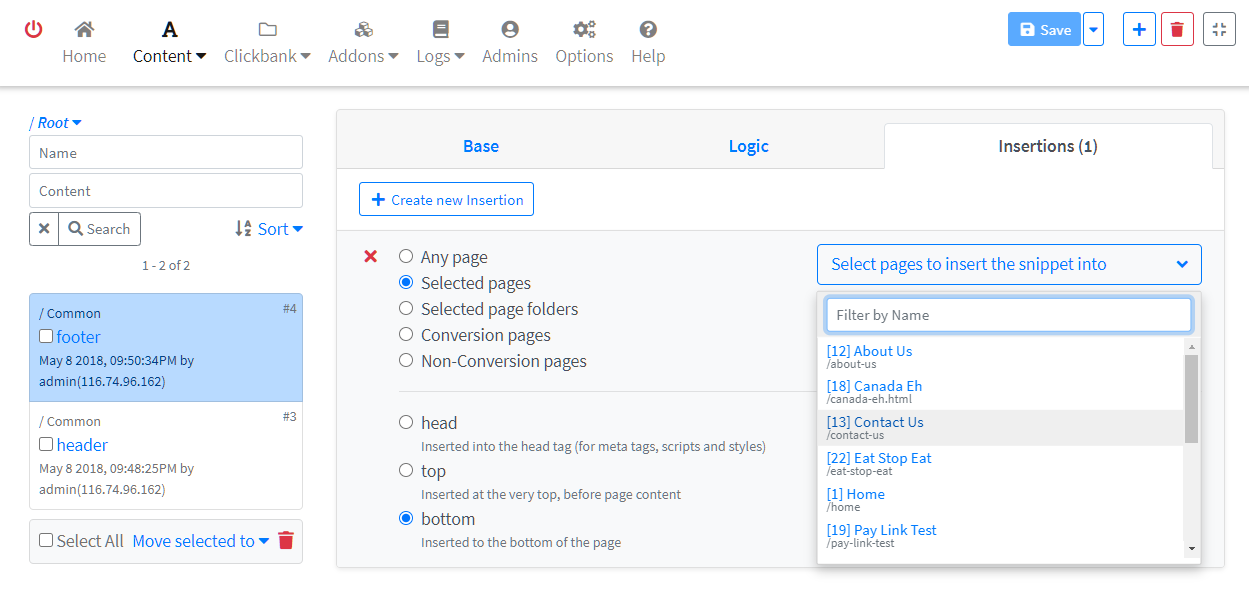Clear search with the X button
Screen dimensions: 1249x589
click(x=44, y=229)
